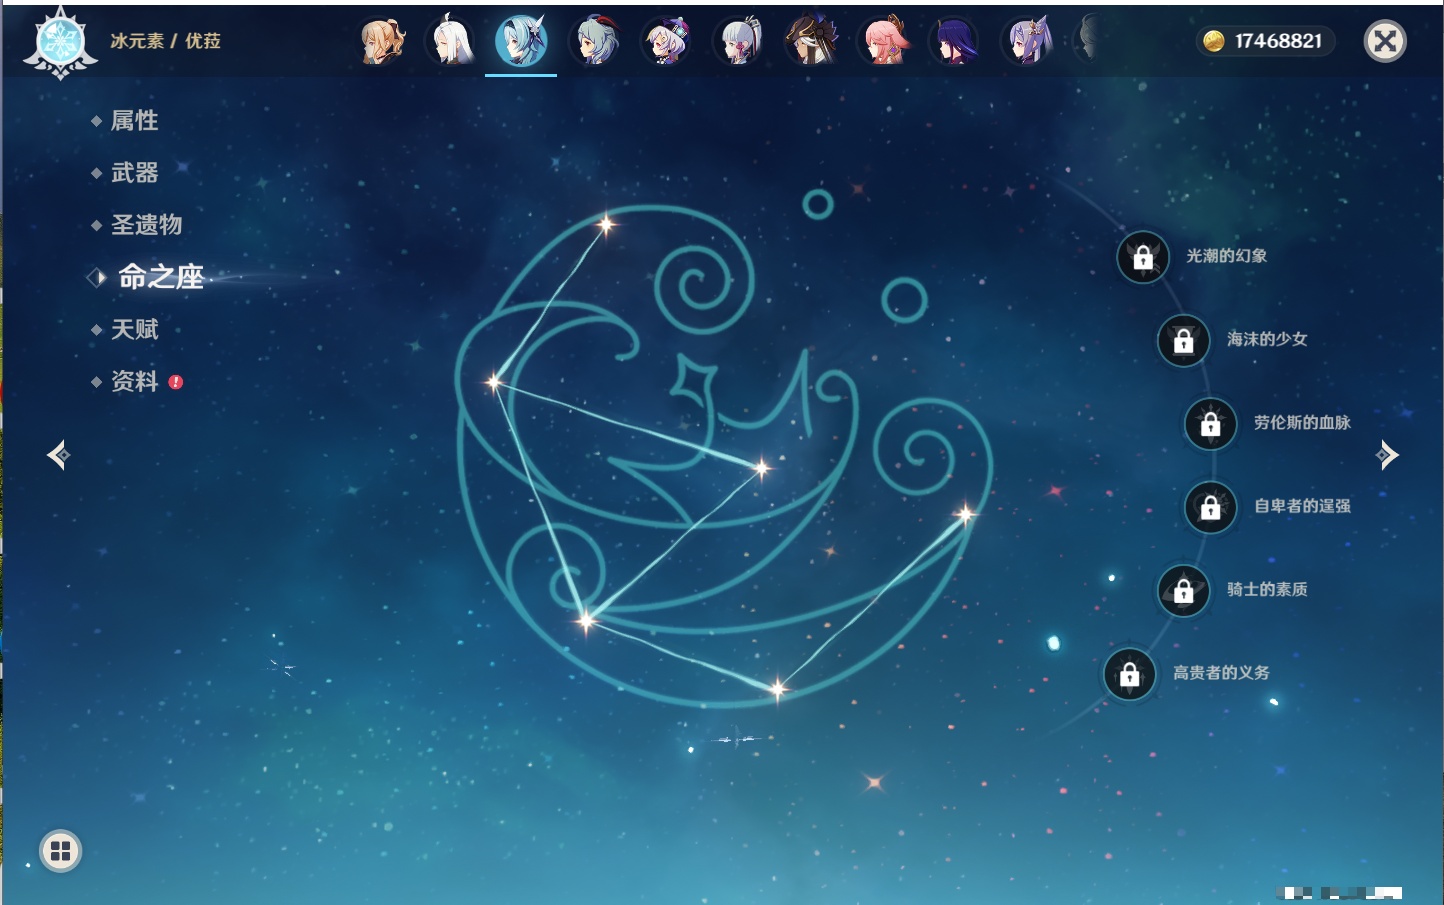Select Keqing's lilac-haired portrait
This screenshot has height=905, width=1444.
[x=1027, y=41]
